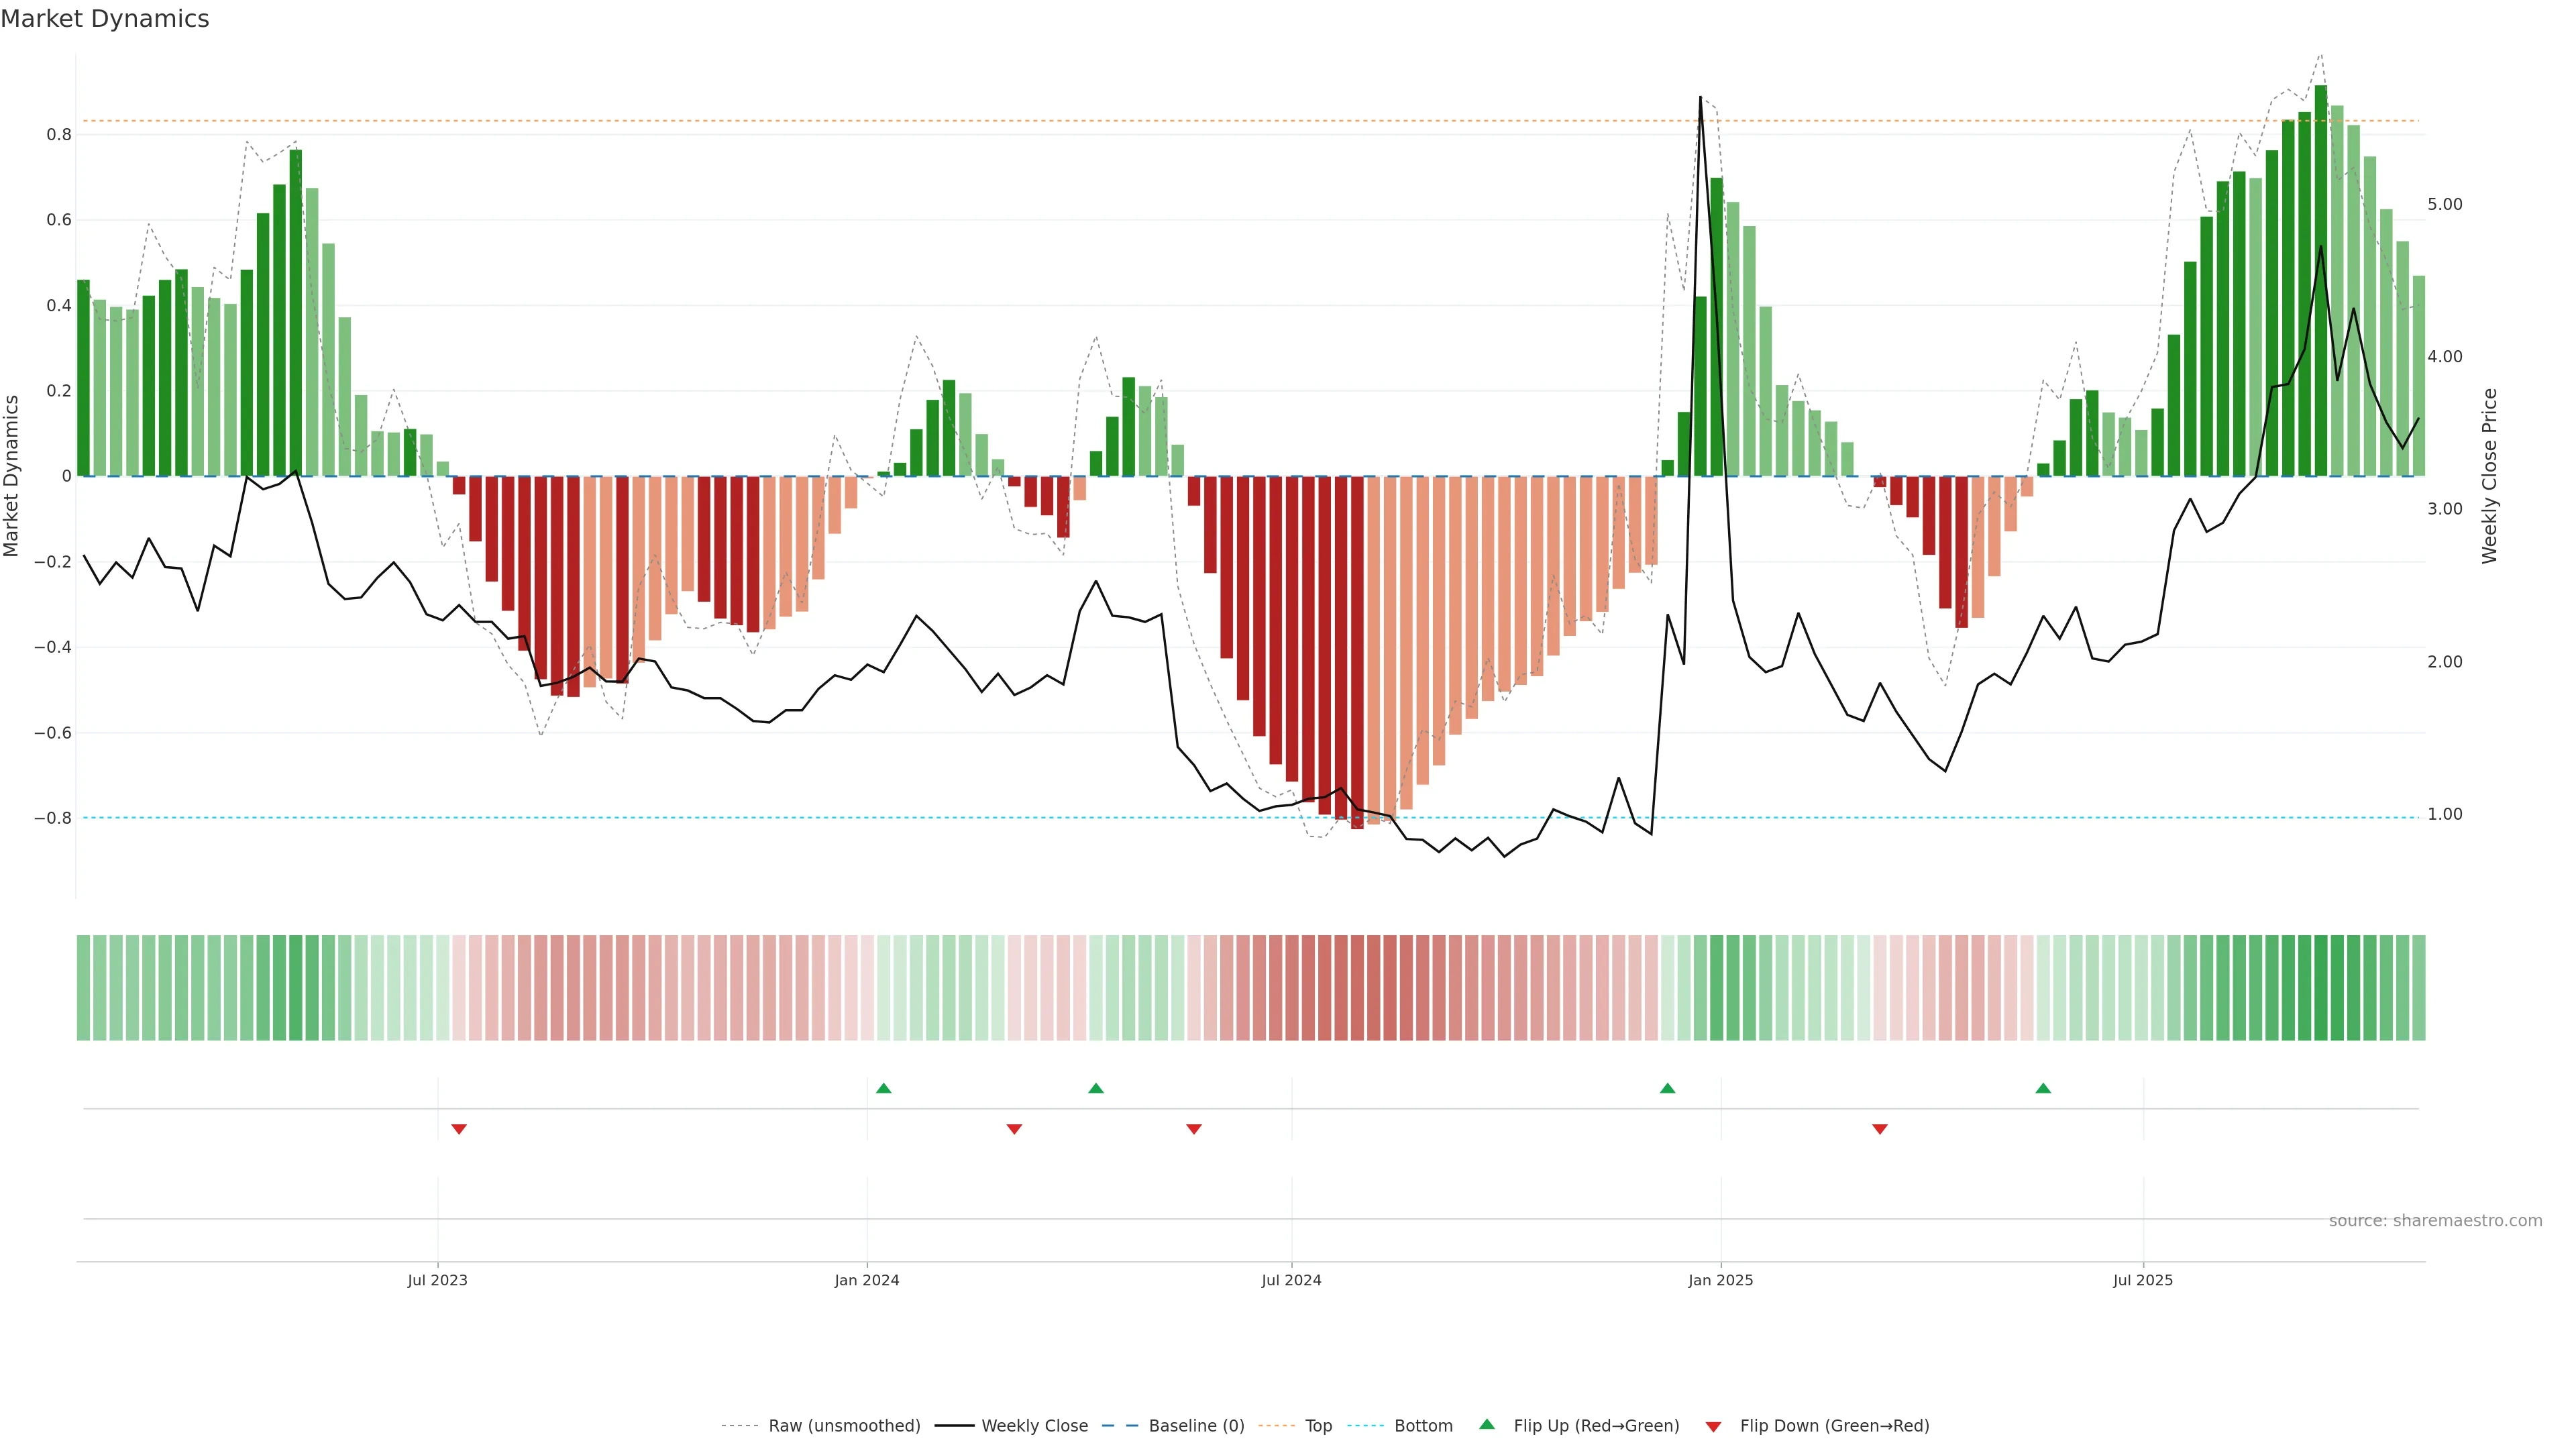2576x1449 pixels.
Task: Click the red Flip Down marker closest to Jul 2024
Action: (1194, 1129)
